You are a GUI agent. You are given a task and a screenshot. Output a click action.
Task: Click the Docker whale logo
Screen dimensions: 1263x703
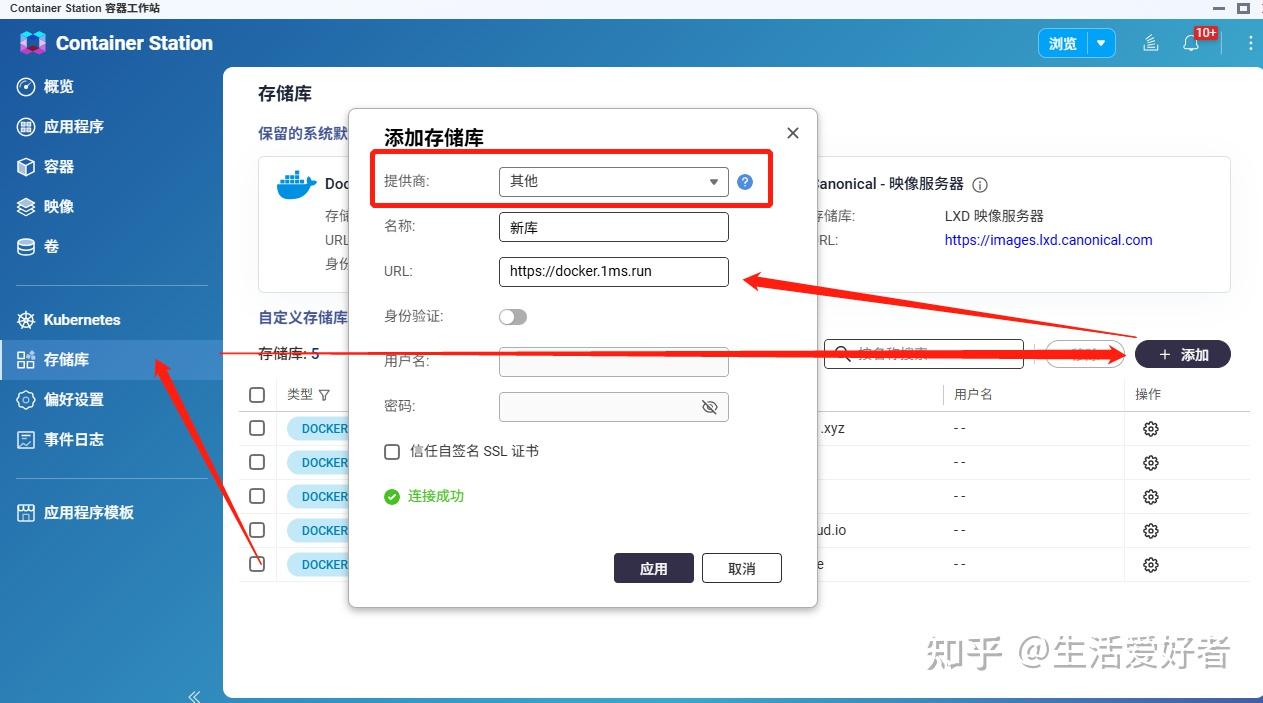tap(296, 185)
